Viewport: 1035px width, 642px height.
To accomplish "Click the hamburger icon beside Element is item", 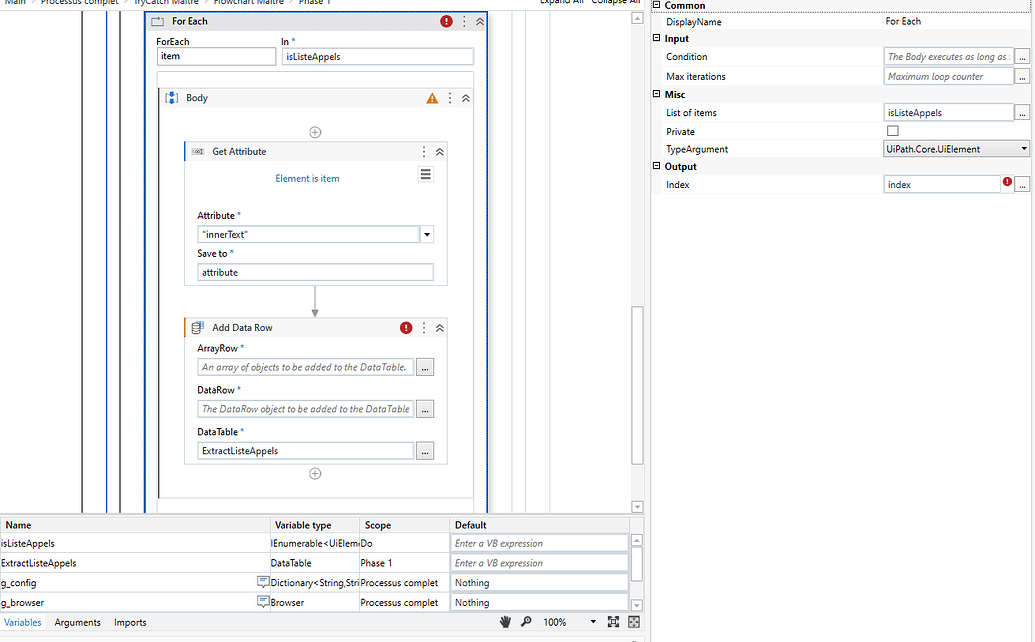I will coord(425,175).
